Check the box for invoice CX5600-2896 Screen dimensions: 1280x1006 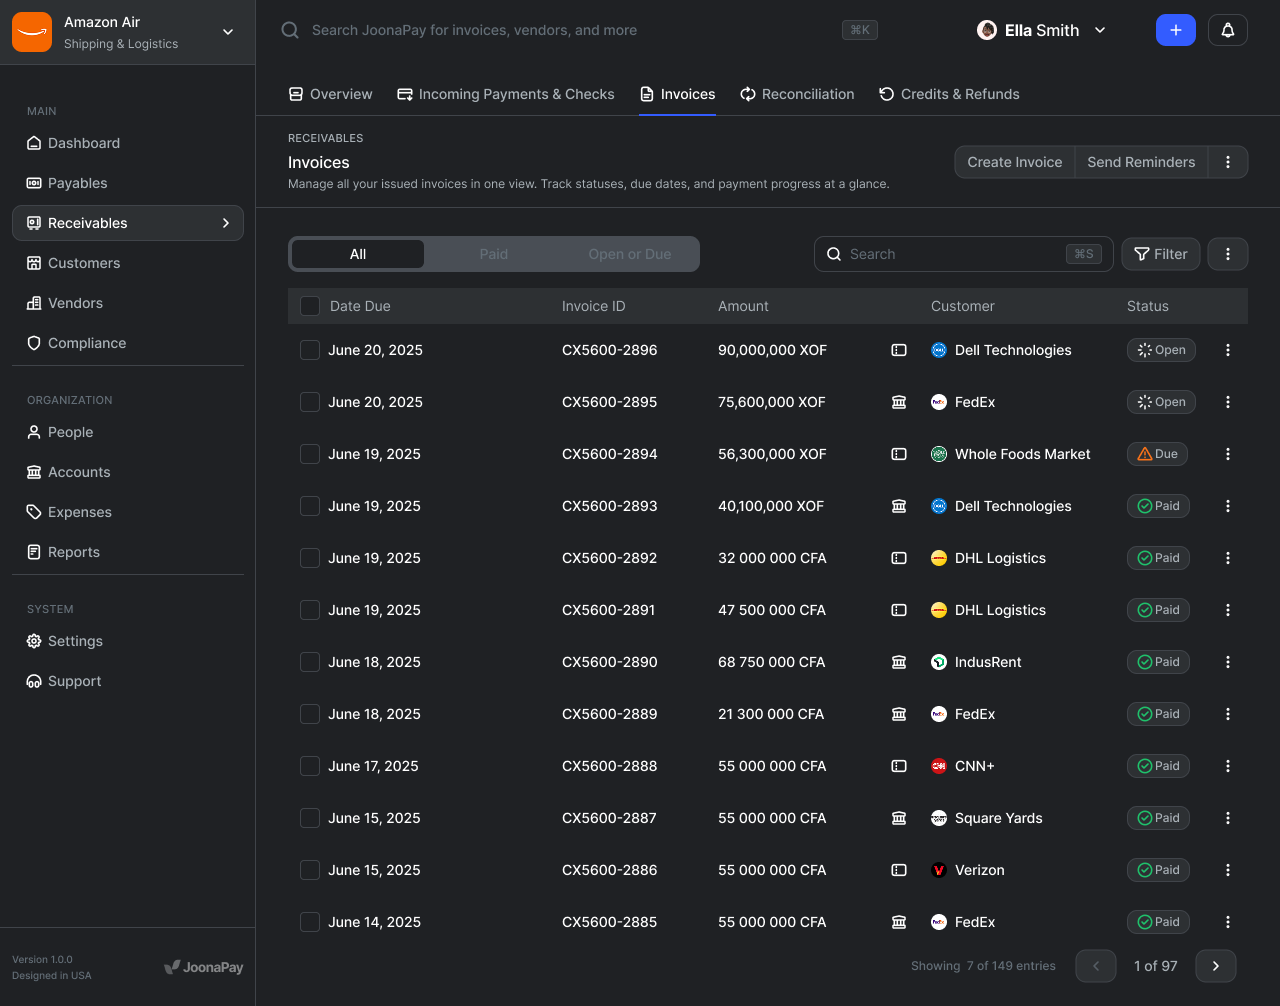tap(310, 350)
